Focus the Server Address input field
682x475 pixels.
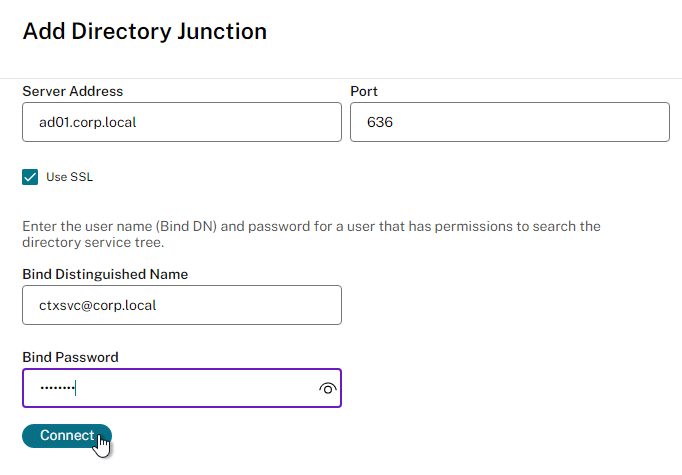[x=182, y=122]
